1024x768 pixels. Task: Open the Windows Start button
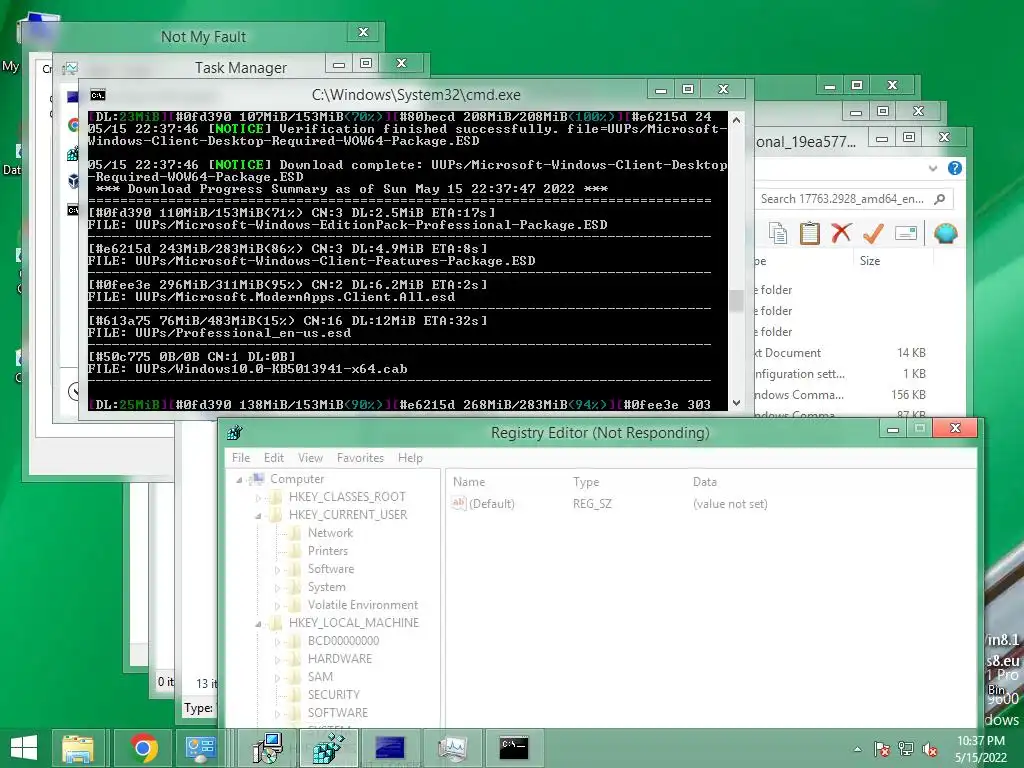pos(24,748)
